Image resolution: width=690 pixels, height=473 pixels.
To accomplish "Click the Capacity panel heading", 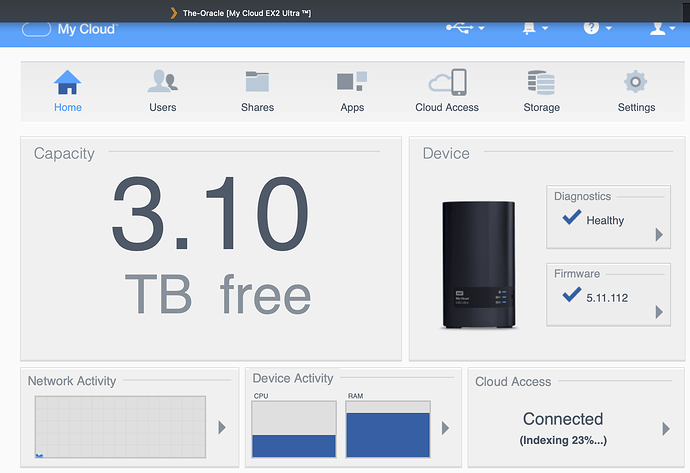I will 64,154.
